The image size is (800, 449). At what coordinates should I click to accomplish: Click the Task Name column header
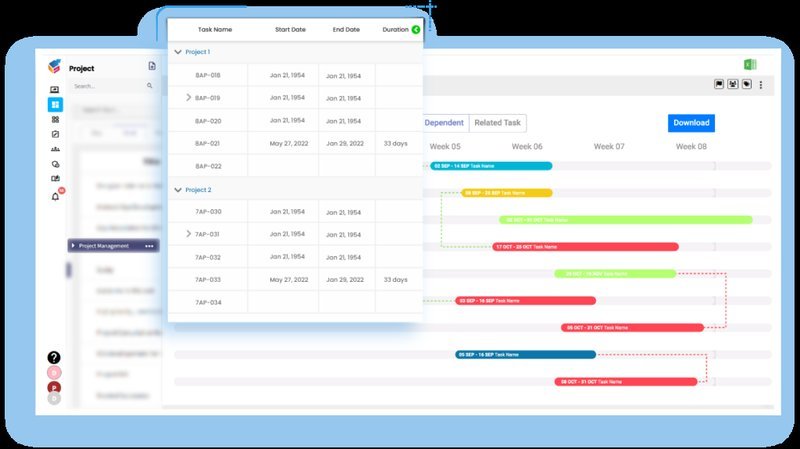[215, 30]
